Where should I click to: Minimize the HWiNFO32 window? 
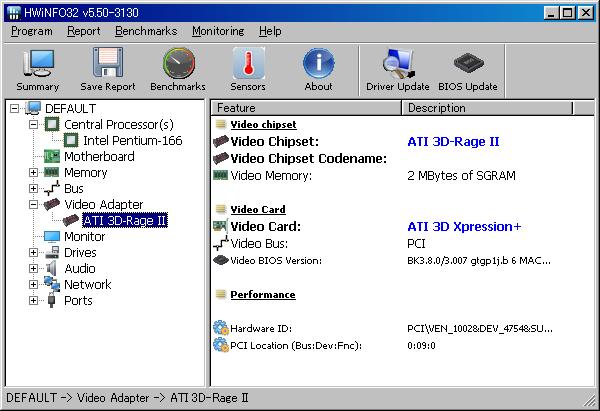click(551, 13)
